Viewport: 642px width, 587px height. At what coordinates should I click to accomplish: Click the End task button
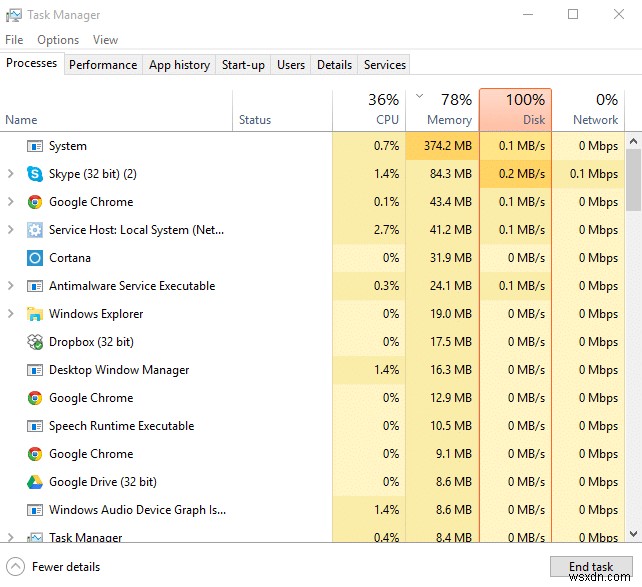click(591, 567)
